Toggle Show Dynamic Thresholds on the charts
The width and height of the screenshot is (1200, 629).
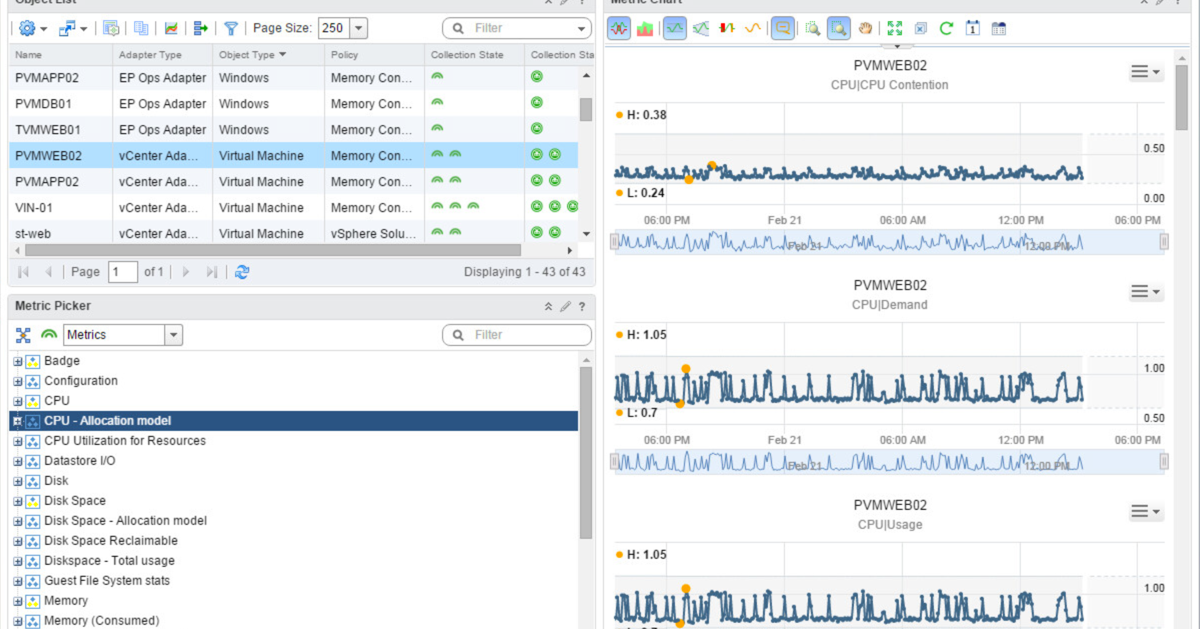(x=672, y=29)
